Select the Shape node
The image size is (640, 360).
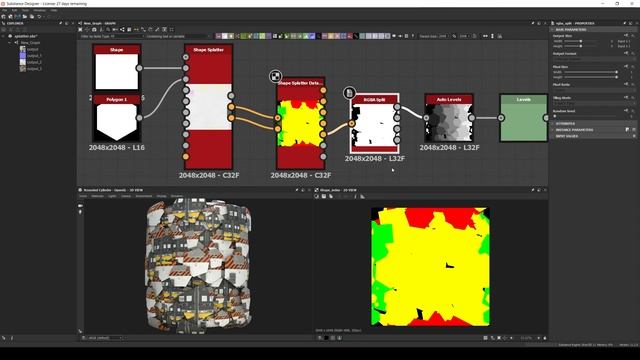117,68
